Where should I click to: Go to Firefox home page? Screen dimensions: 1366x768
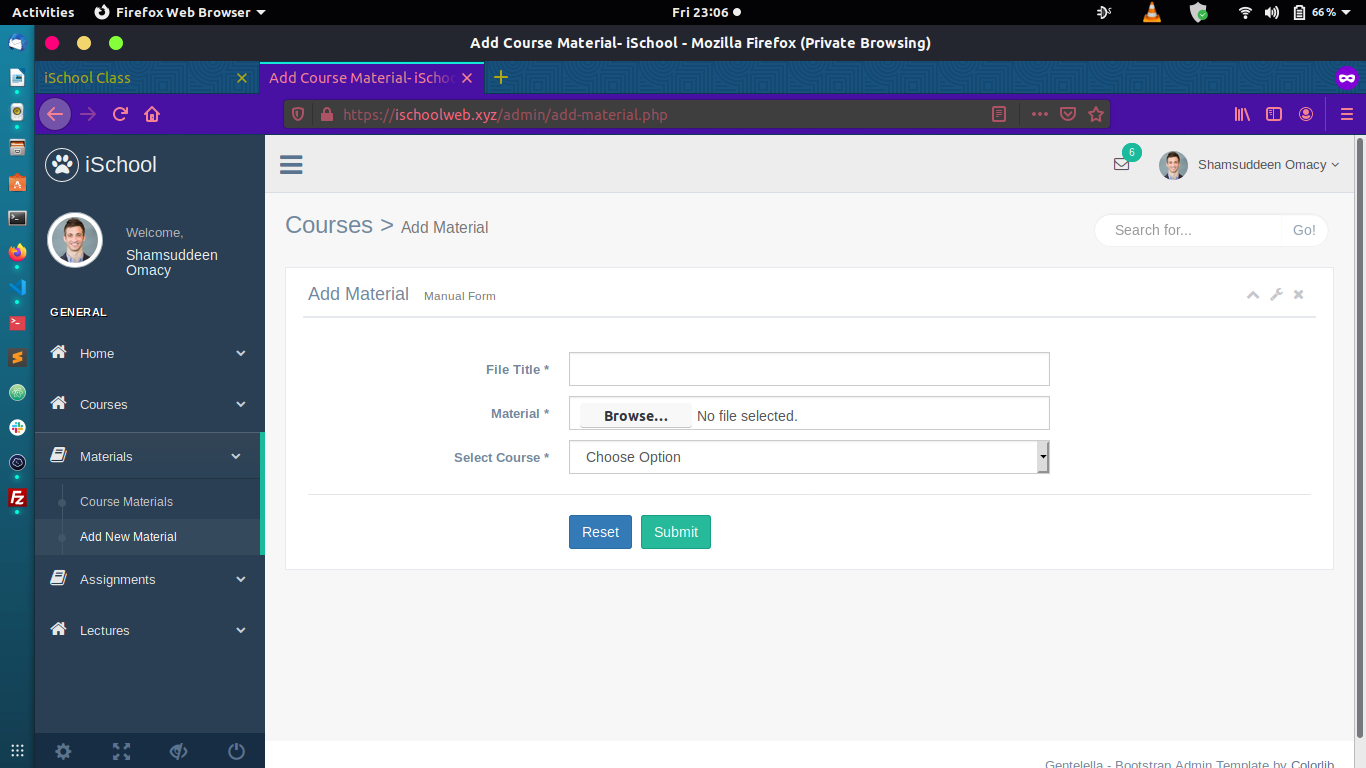tap(152, 114)
